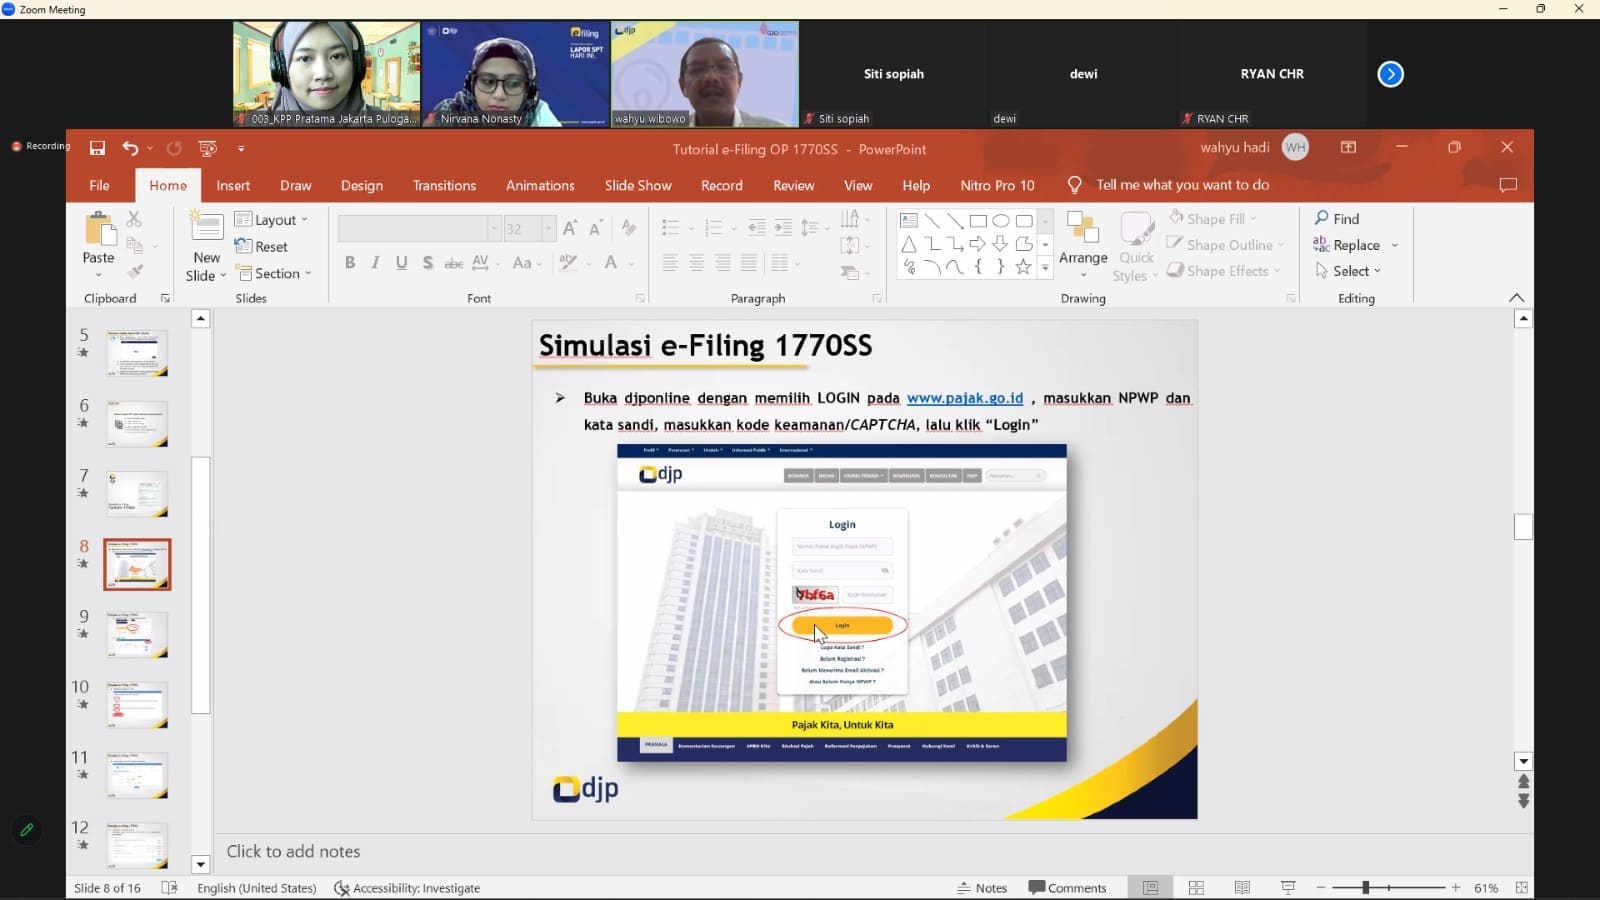Open the Section dropdown menu
Screen dimensions: 1600x900
(276, 273)
